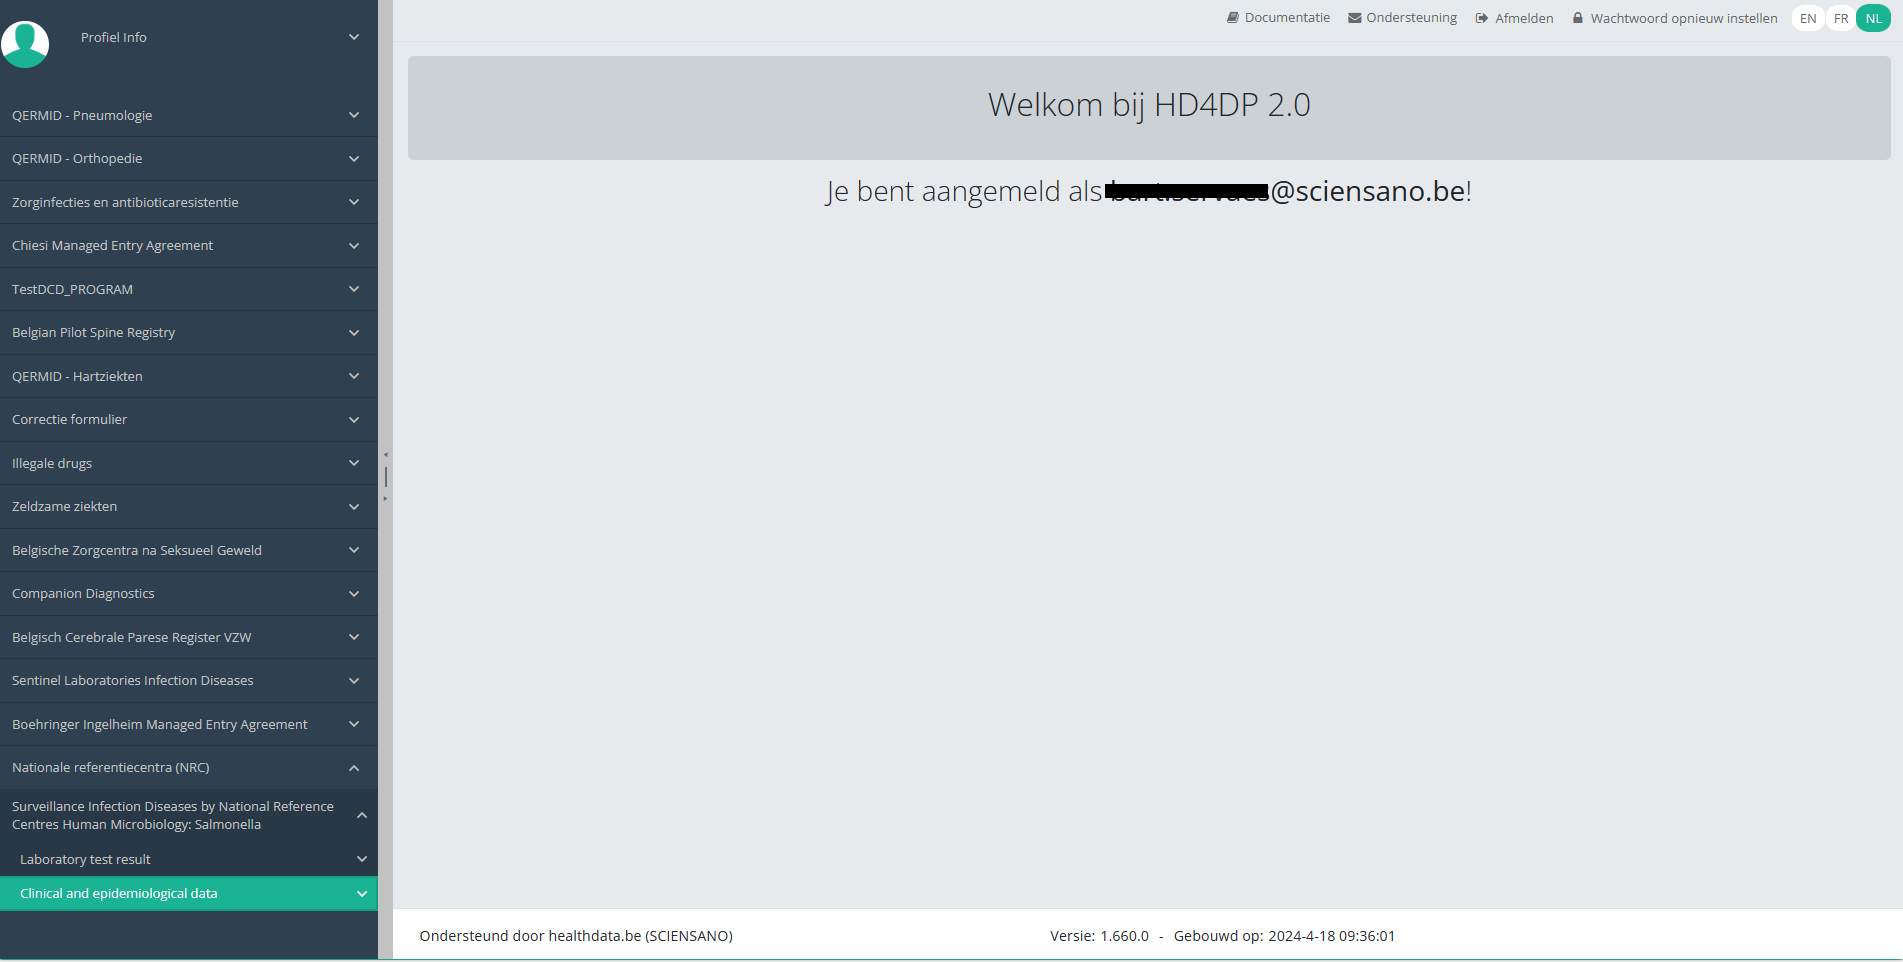Expand the Profiel Info chevron

[x=354, y=37]
